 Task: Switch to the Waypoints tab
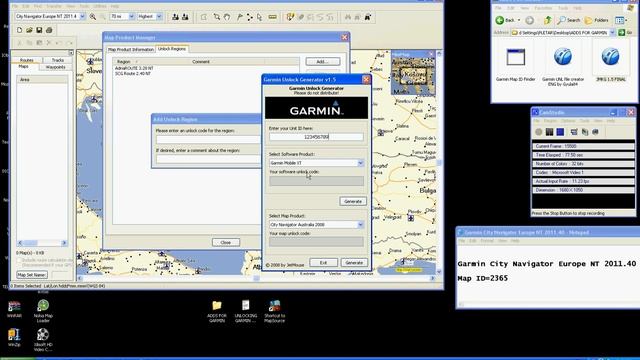click(x=56, y=67)
